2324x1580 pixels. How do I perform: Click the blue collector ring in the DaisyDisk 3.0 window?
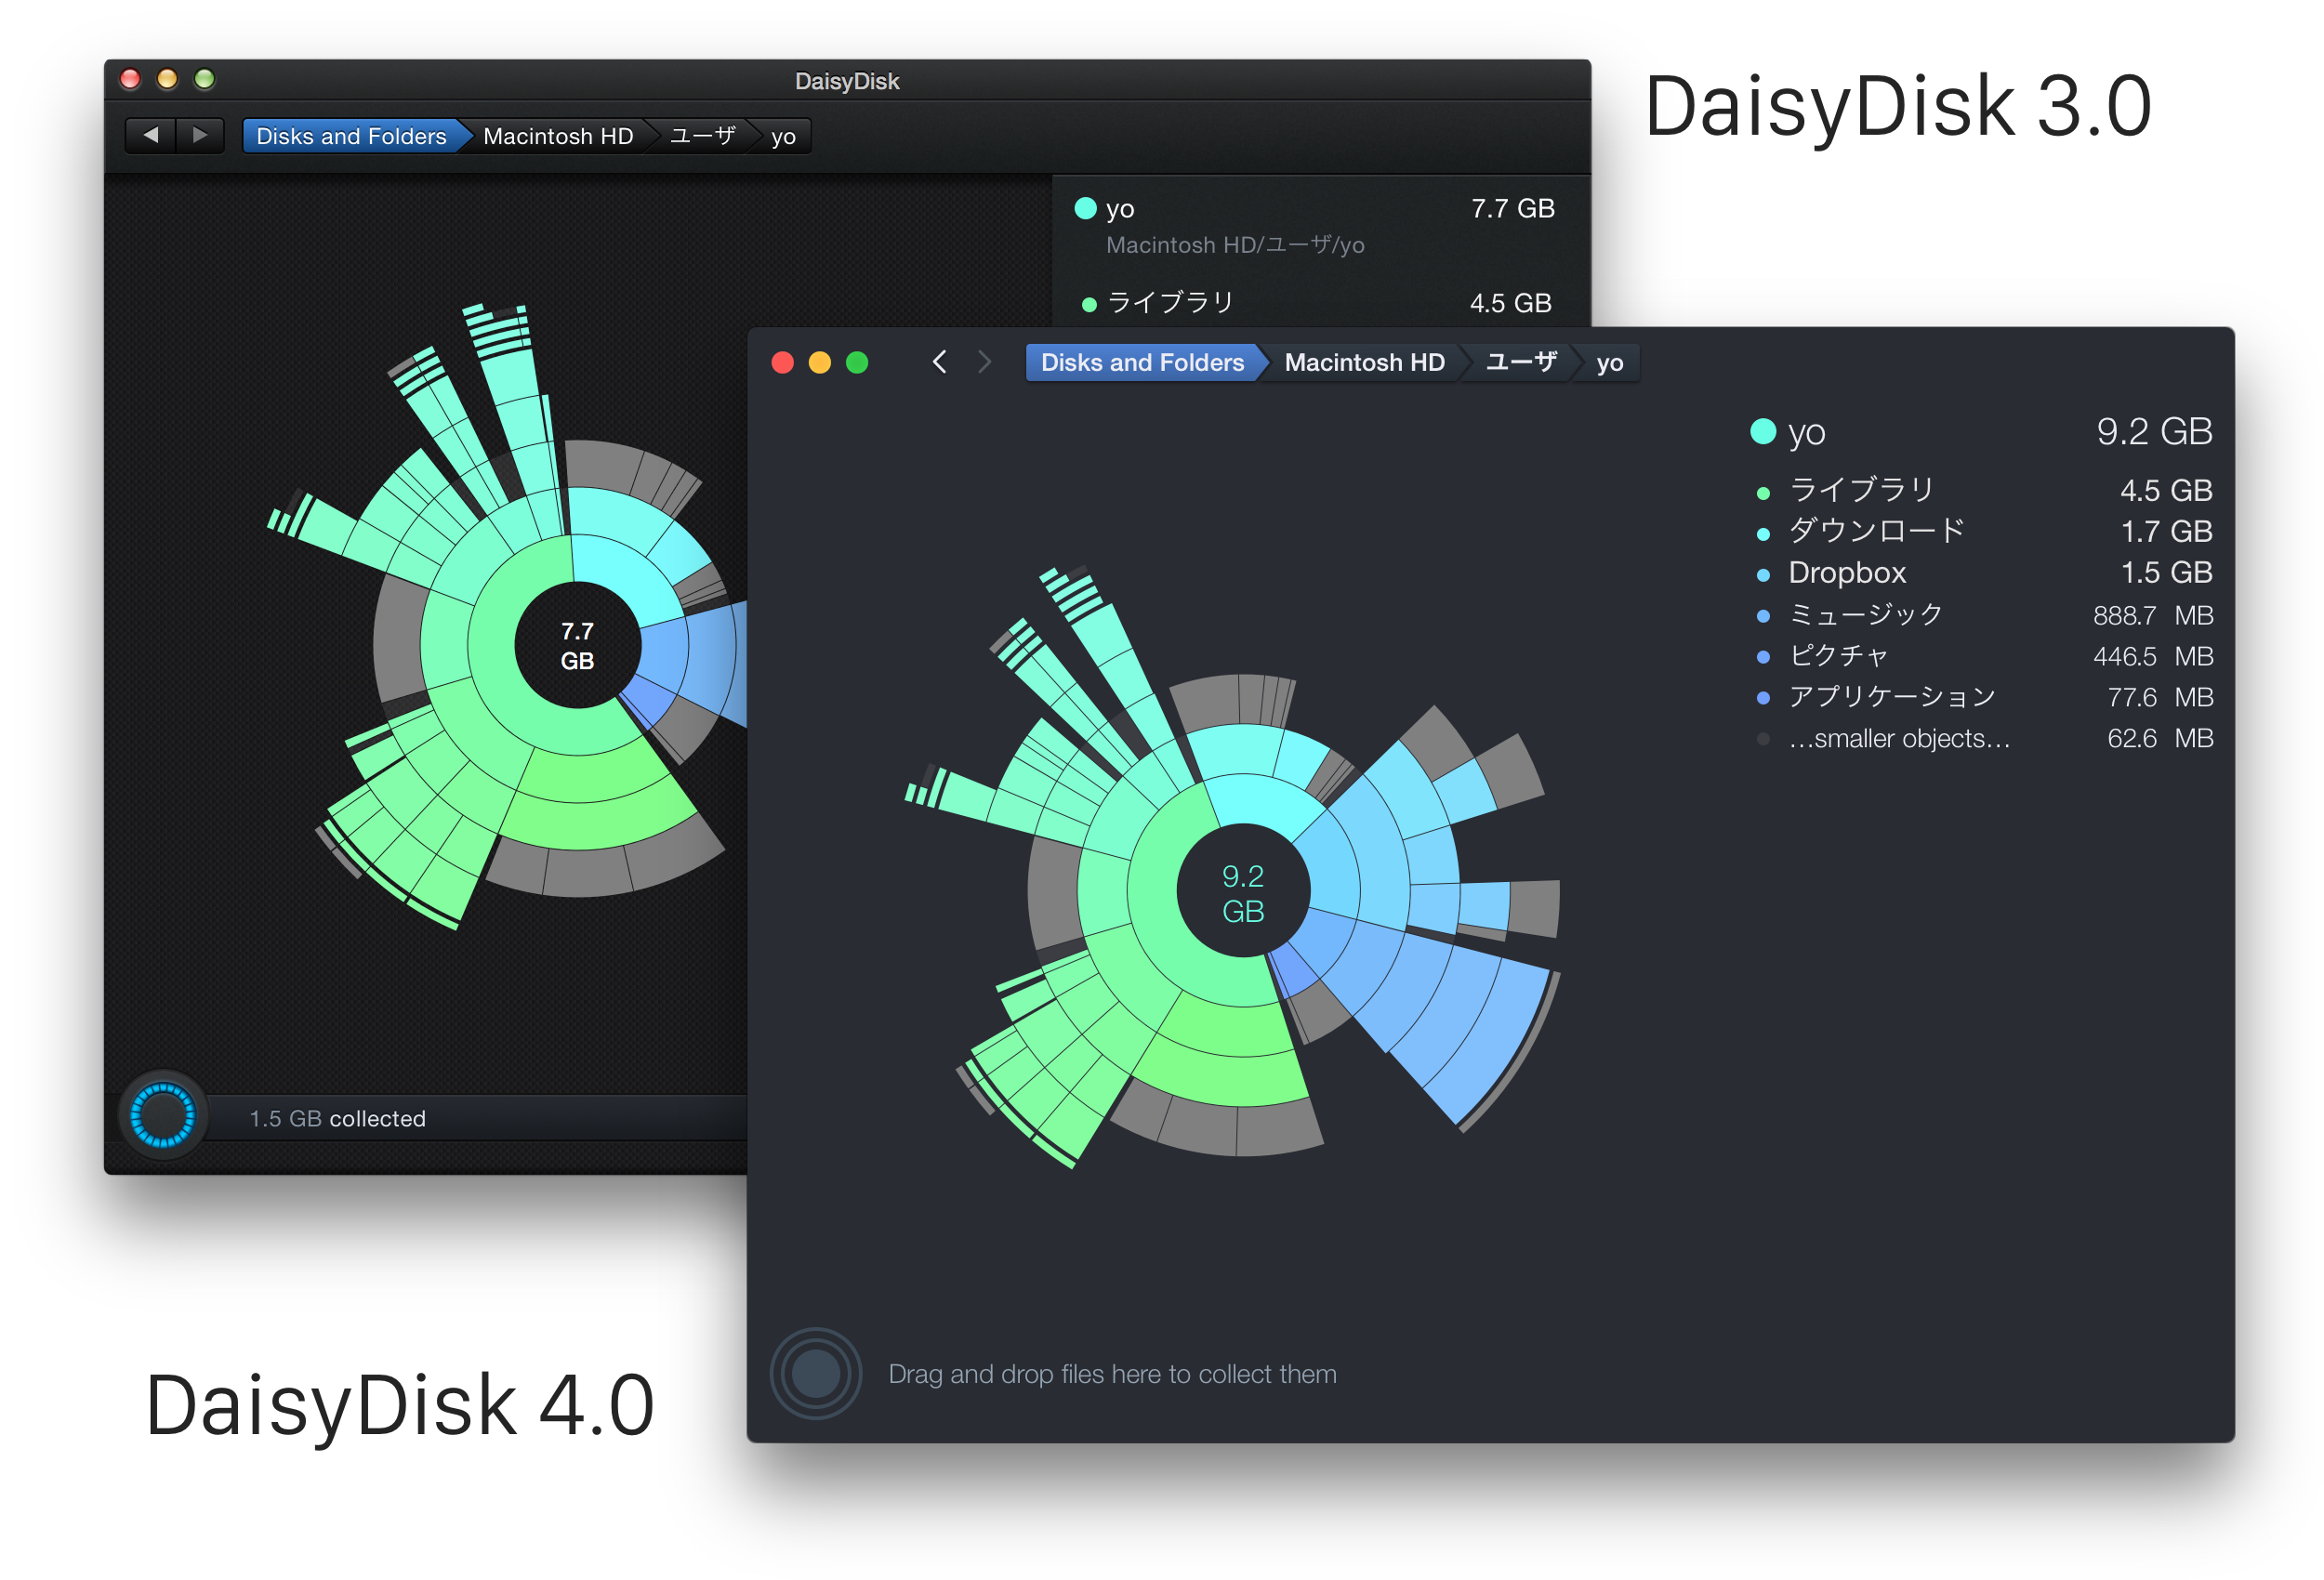coord(163,1115)
